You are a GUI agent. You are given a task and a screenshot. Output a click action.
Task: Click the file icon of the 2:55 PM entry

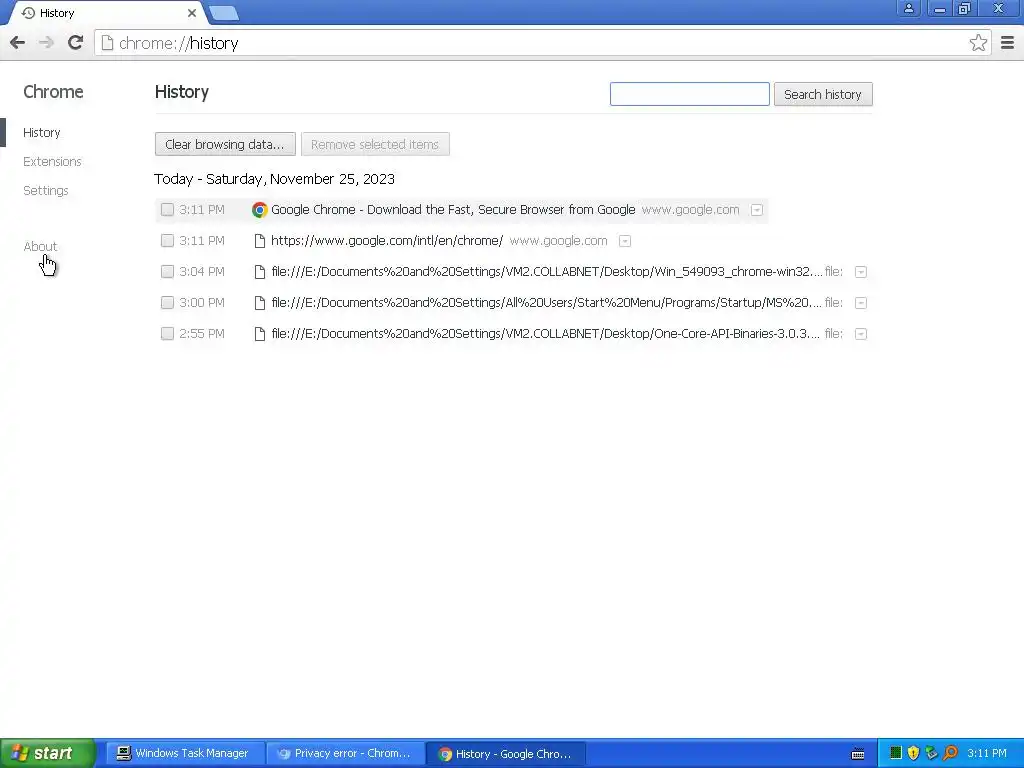(260, 334)
